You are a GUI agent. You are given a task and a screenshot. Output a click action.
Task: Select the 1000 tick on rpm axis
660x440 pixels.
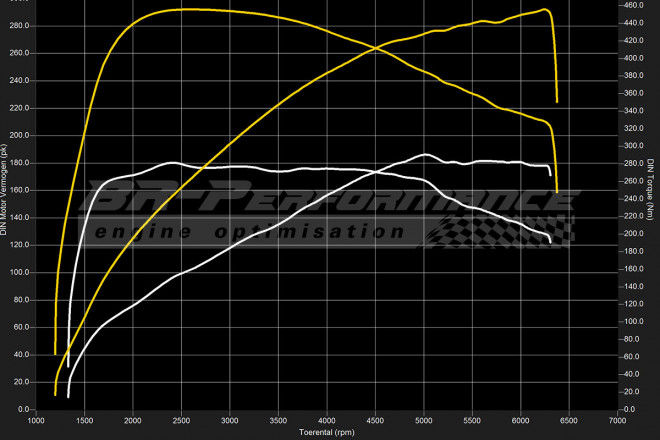(x=37, y=420)
